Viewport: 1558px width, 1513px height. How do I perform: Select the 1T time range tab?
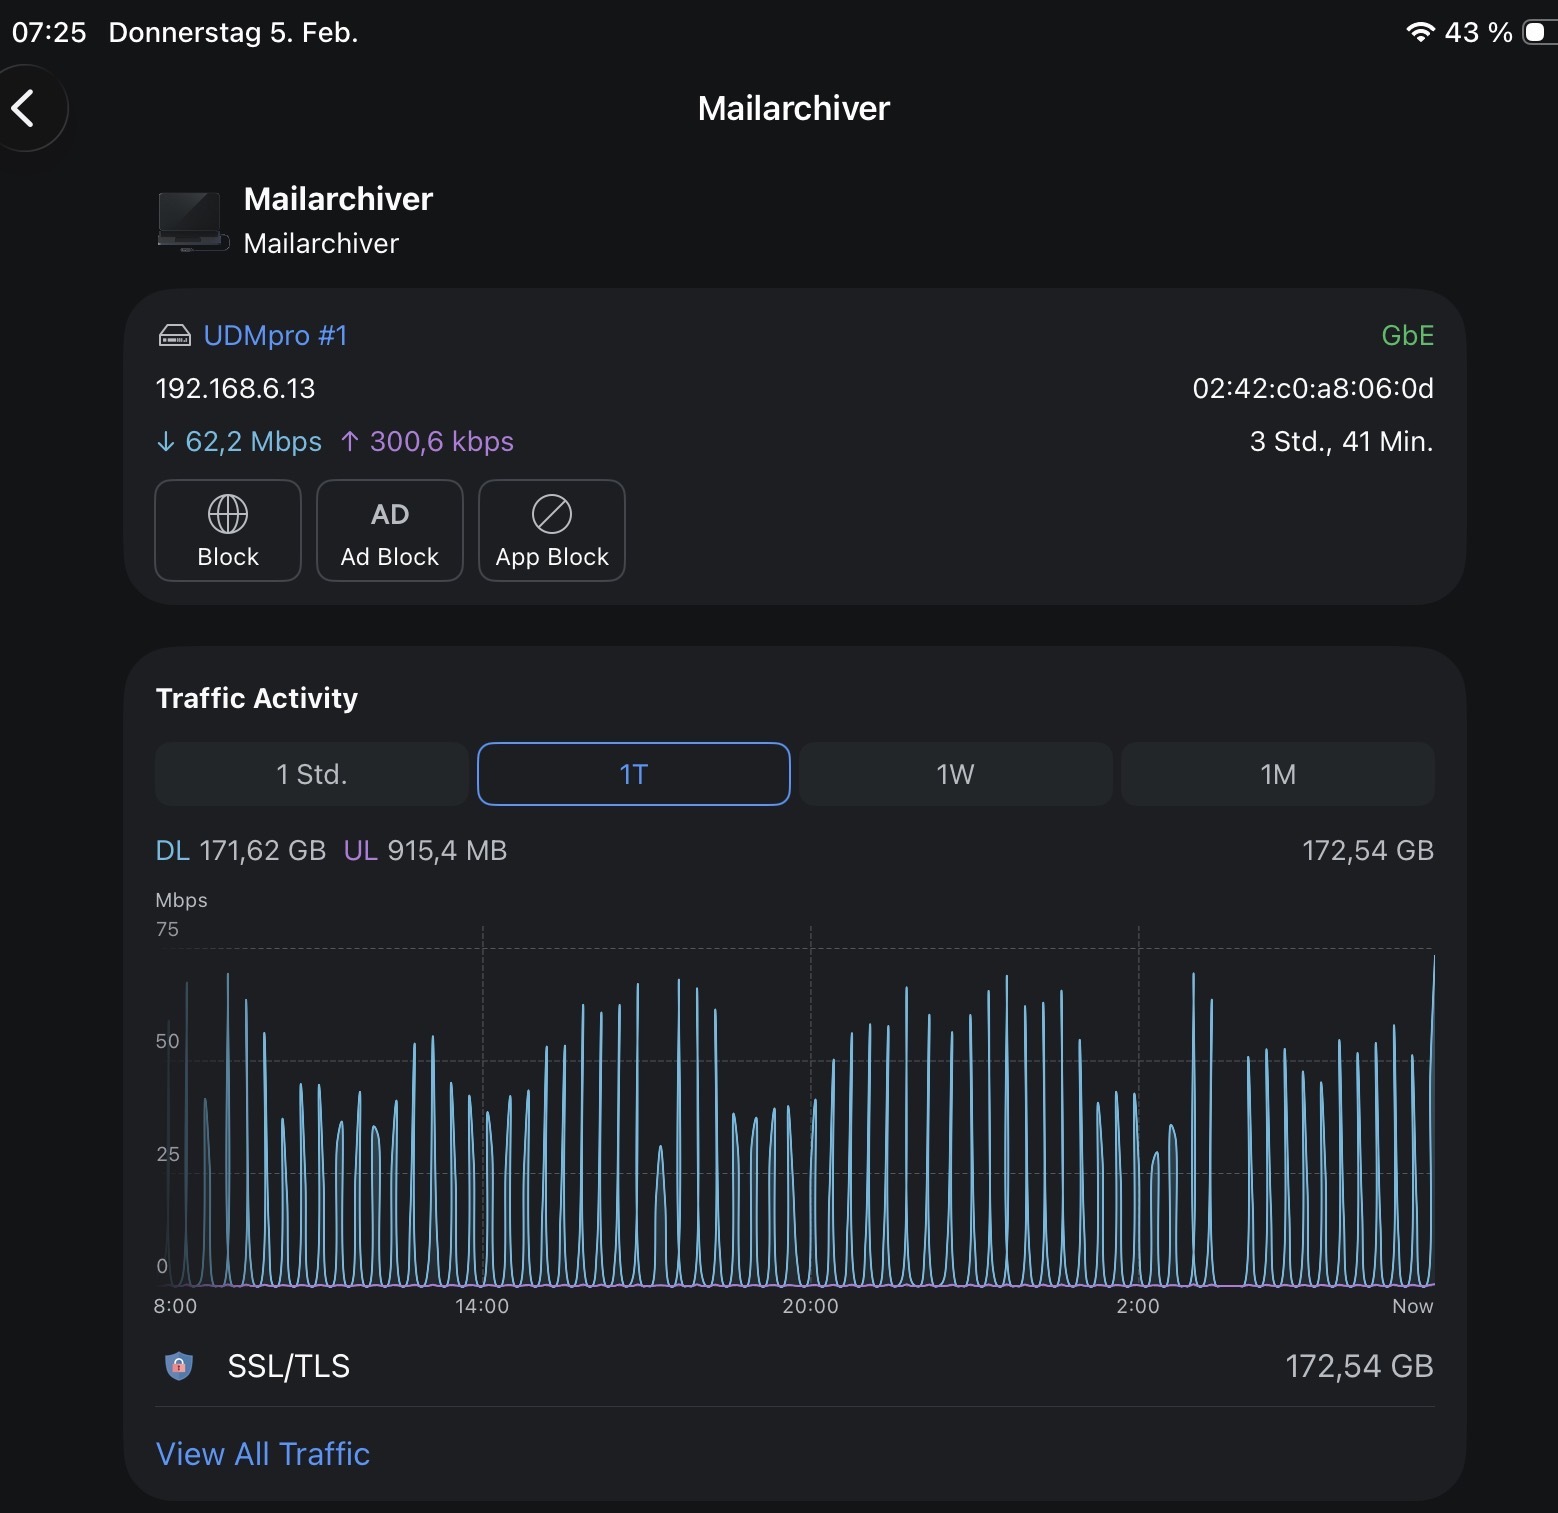point(633,774)
